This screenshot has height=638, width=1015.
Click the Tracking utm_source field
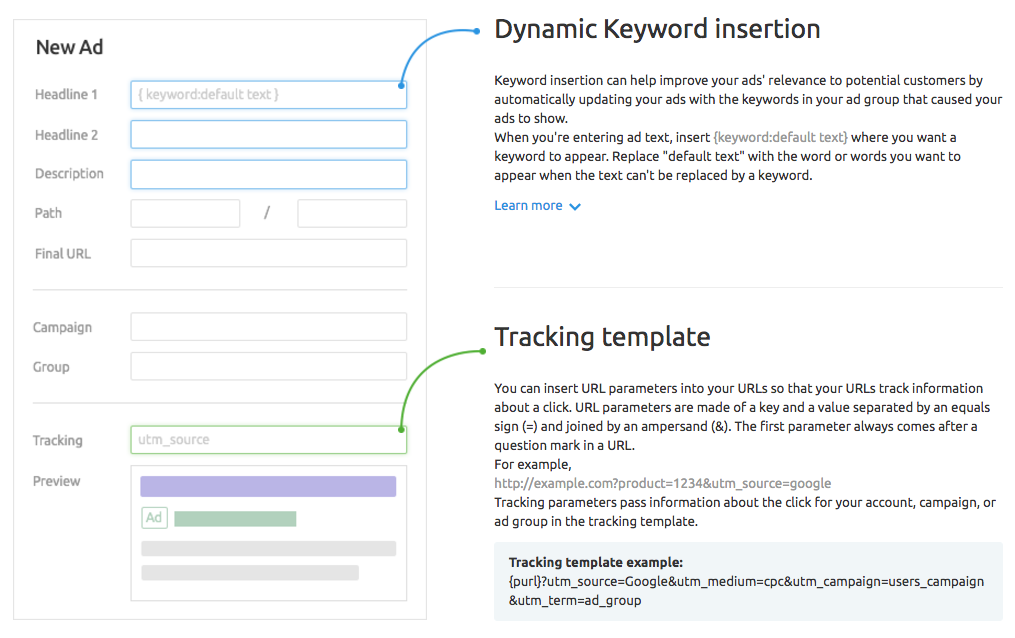268,440
